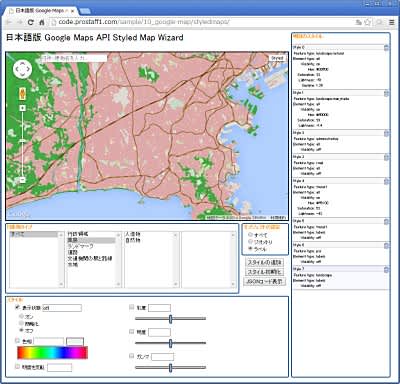The width and height of the screenshot is (400, 384).
Task: Toggle the 表示状態 visibility checkbox
Action: [18, 307]
